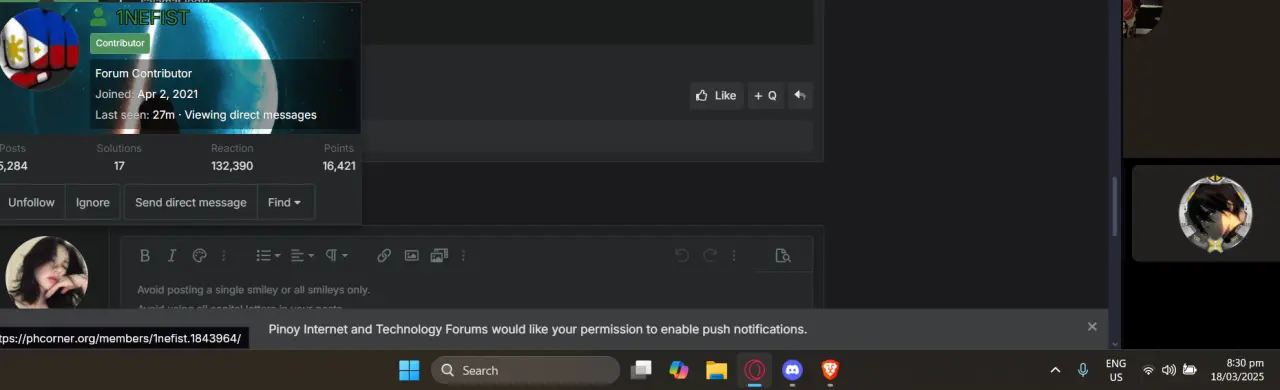Click the taskbar Search box

(526, 370)
